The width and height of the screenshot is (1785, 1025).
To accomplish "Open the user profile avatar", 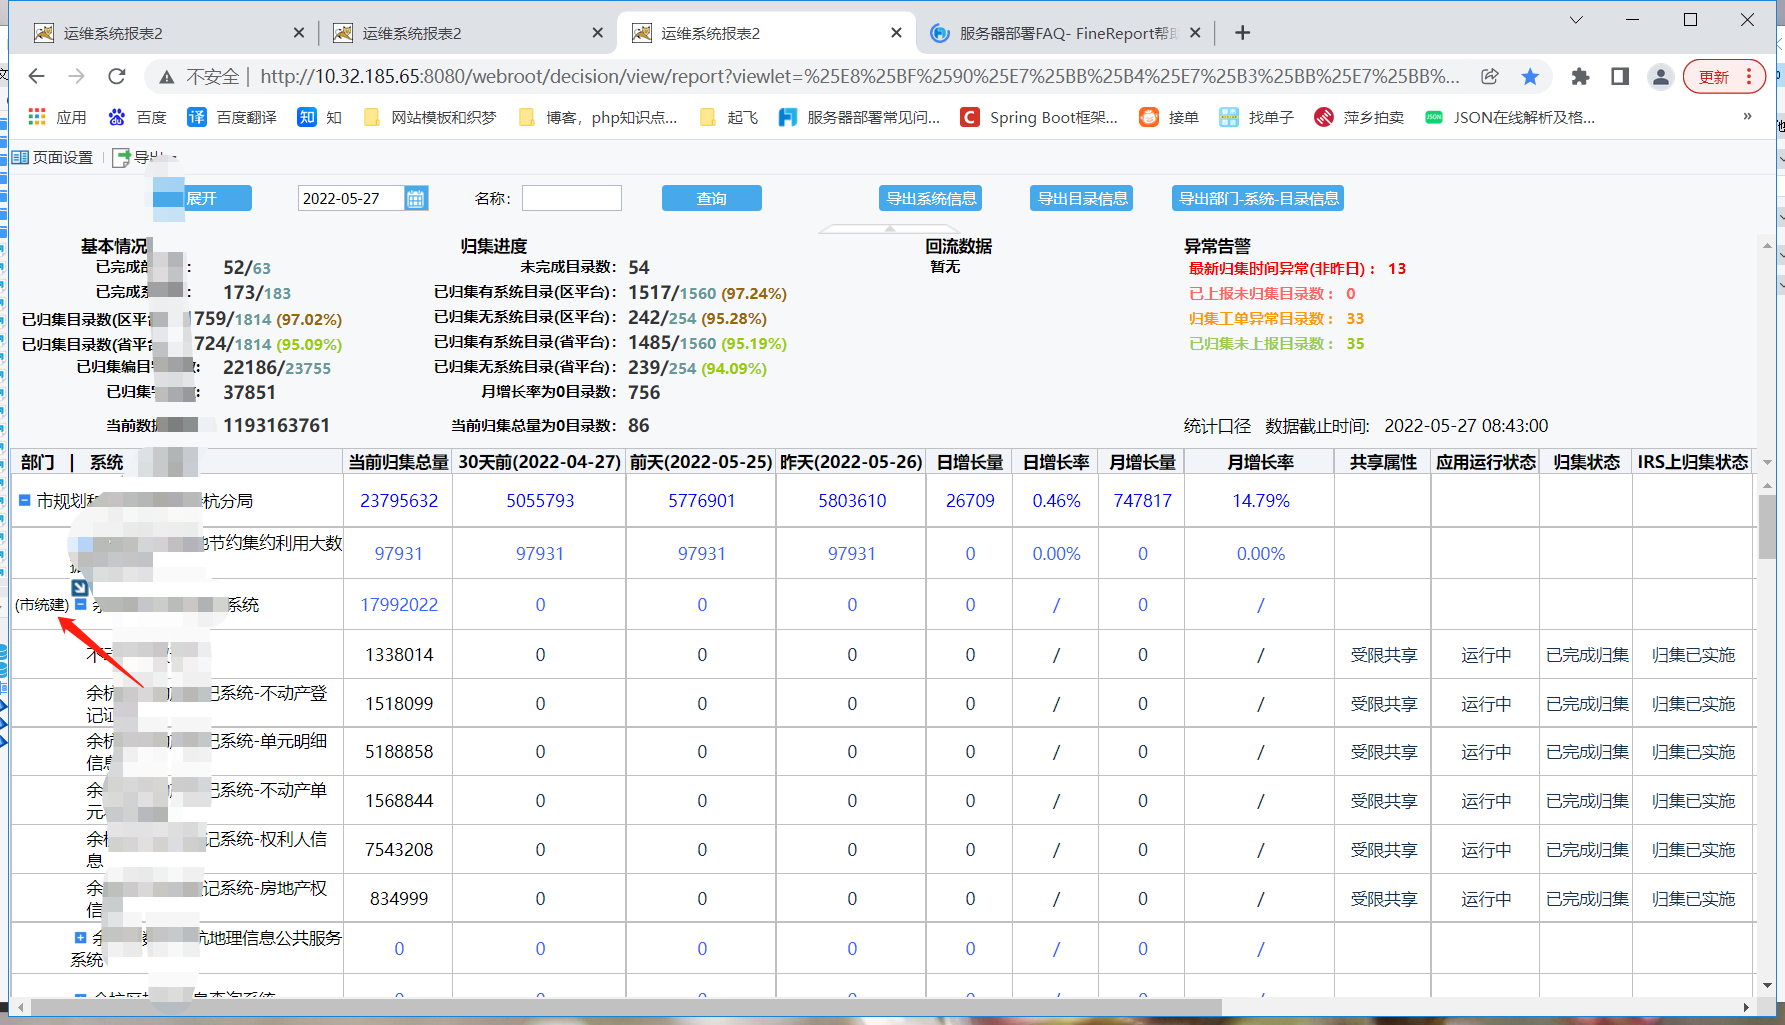I will (x=1661, y=77).
